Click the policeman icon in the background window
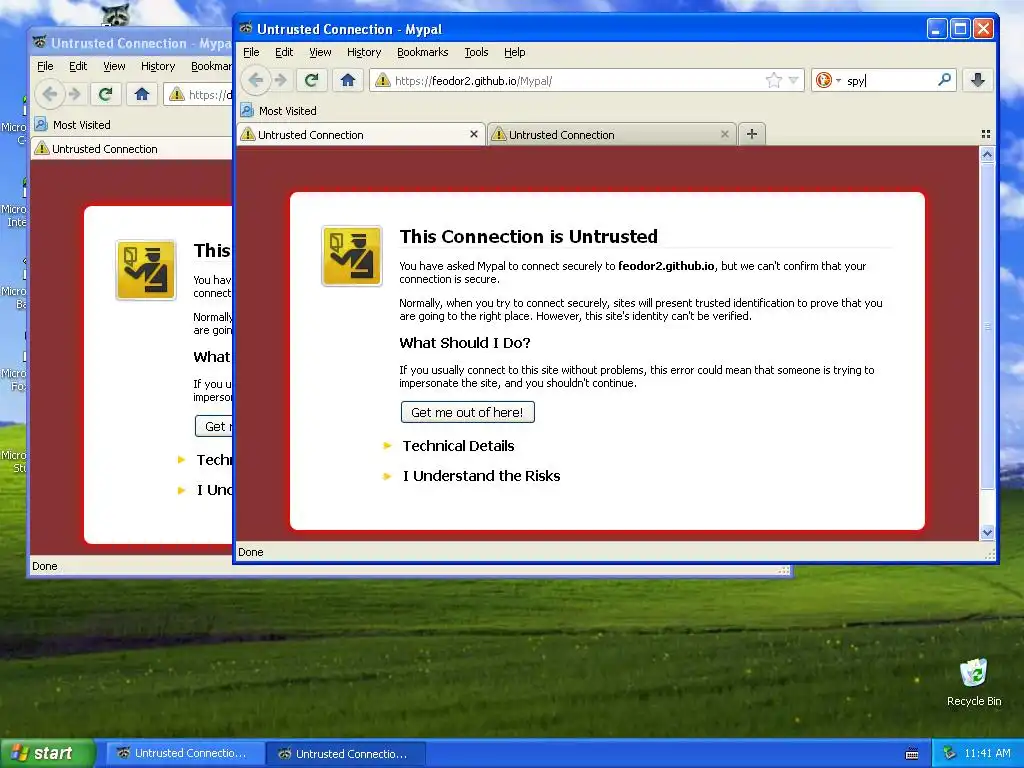Viewport: 1024px width, 768px height. [x=146, y=270]
